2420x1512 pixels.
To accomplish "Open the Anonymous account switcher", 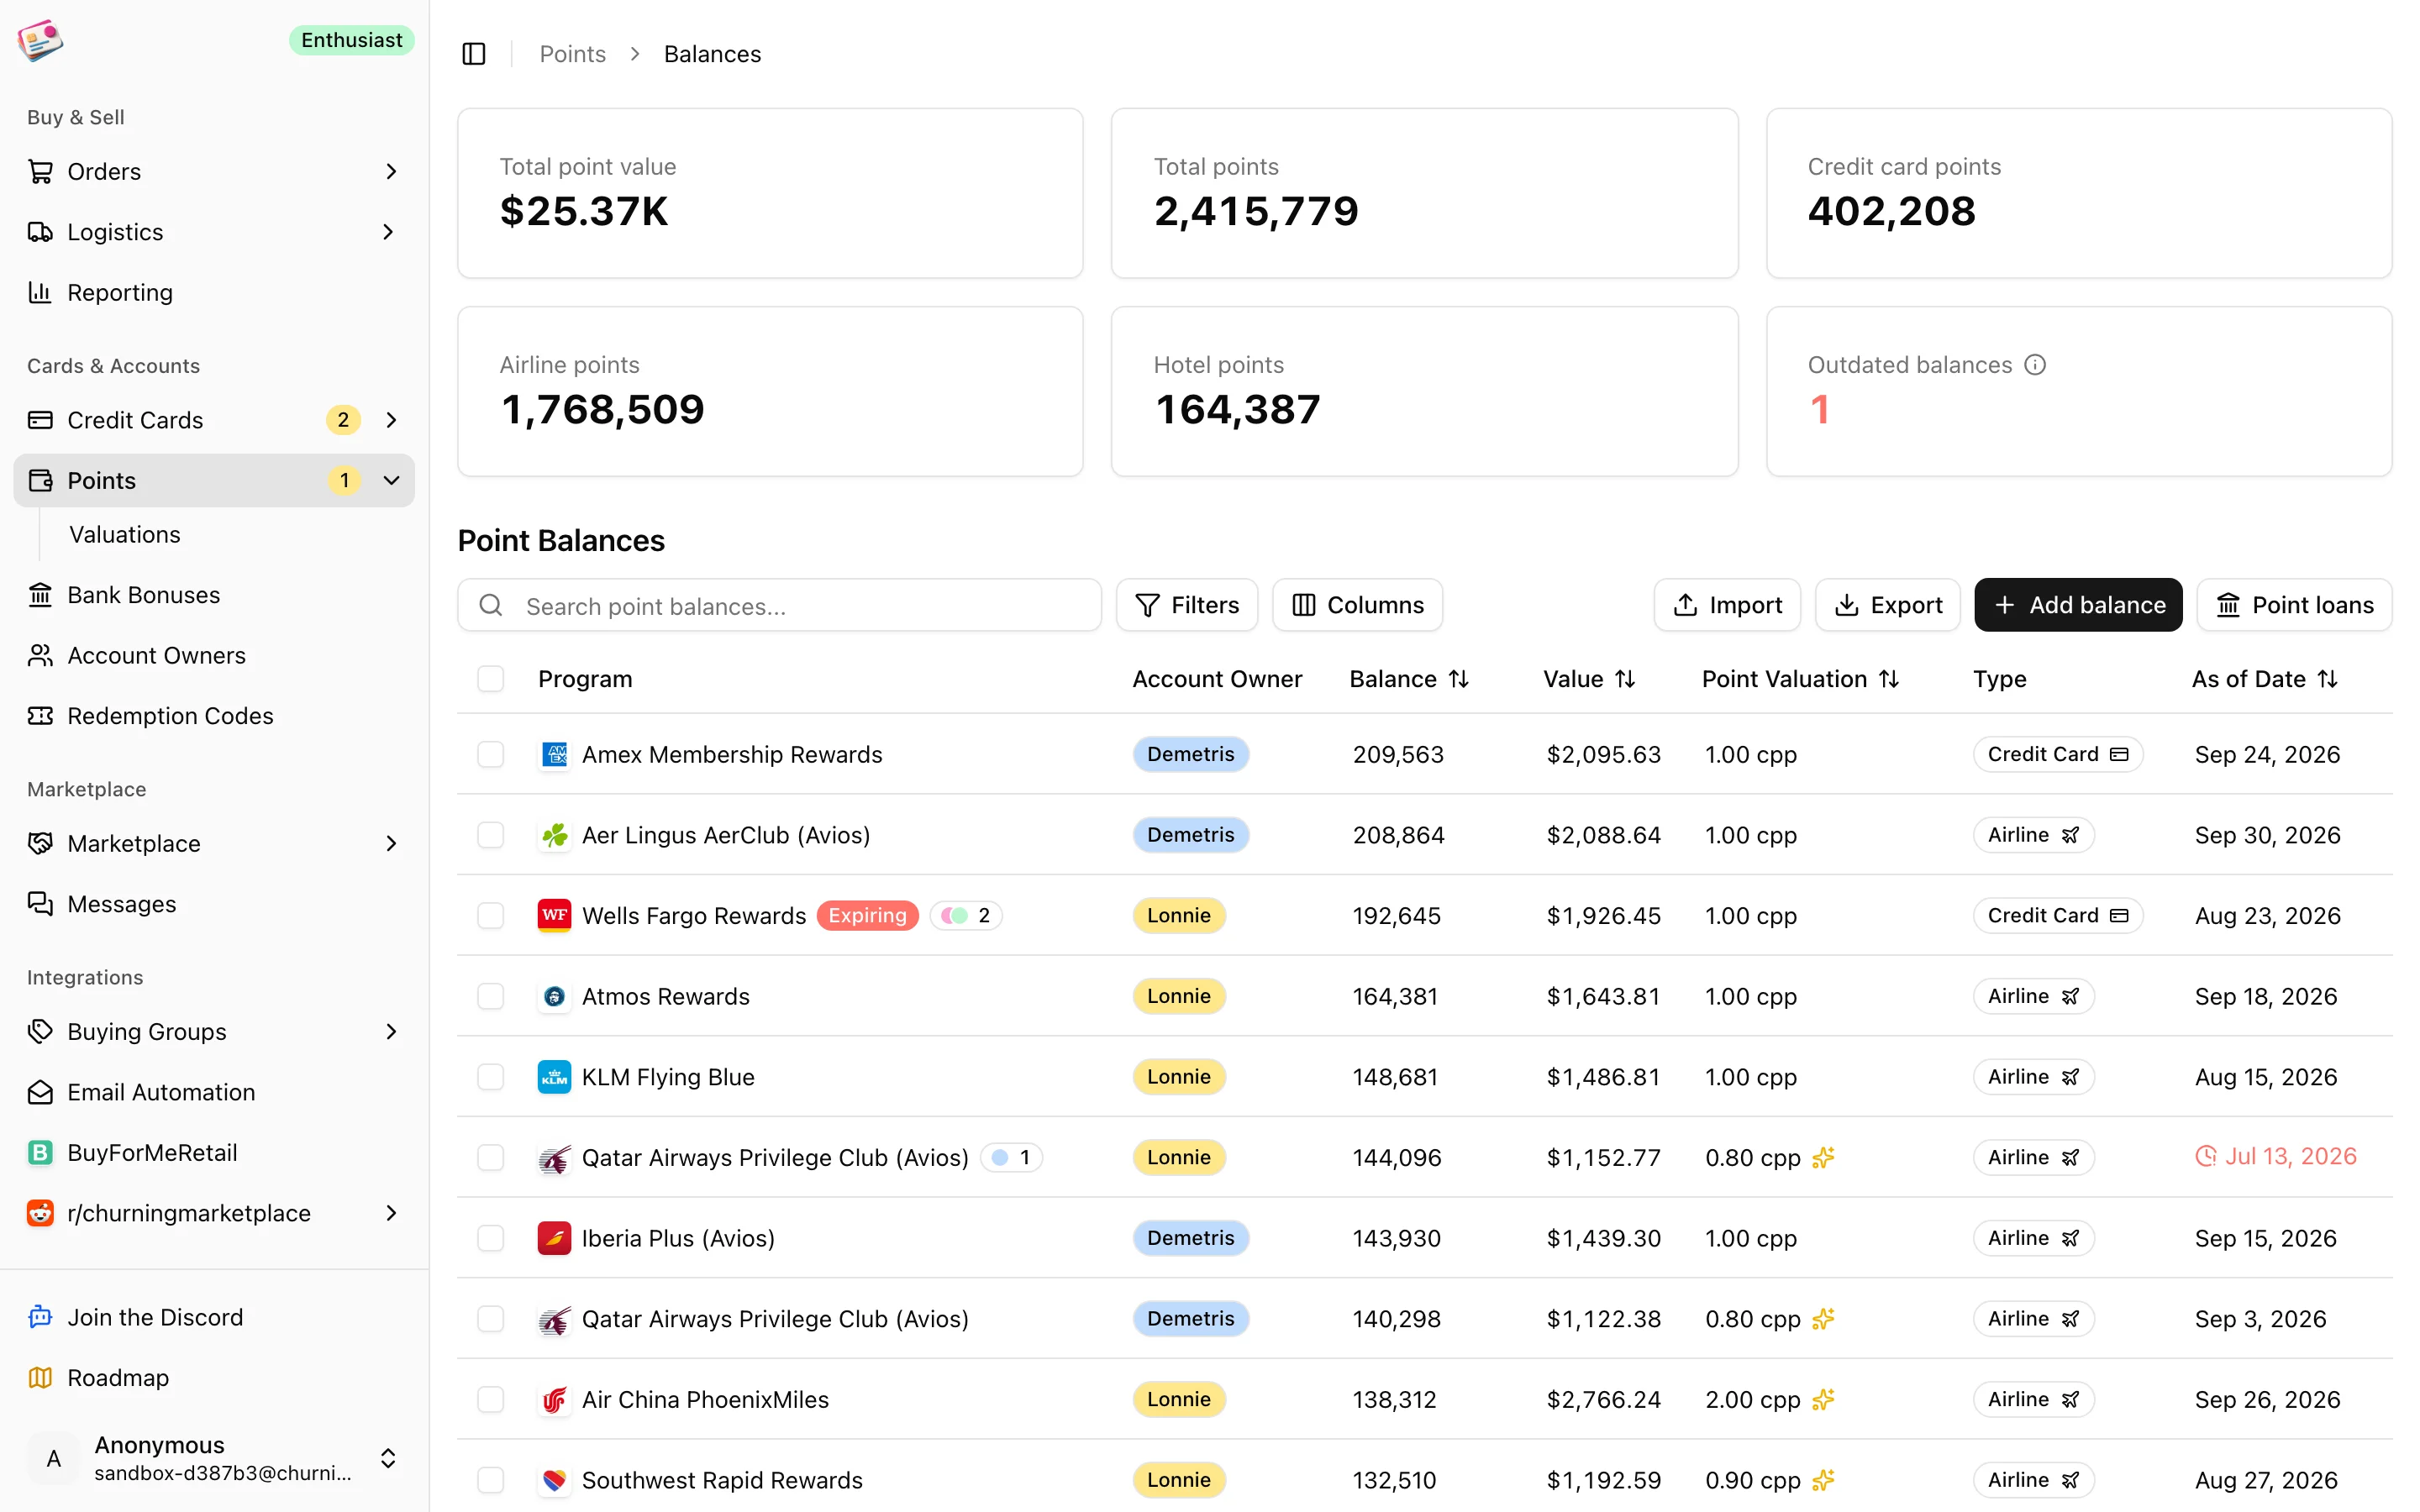I will click(214, 1458).
